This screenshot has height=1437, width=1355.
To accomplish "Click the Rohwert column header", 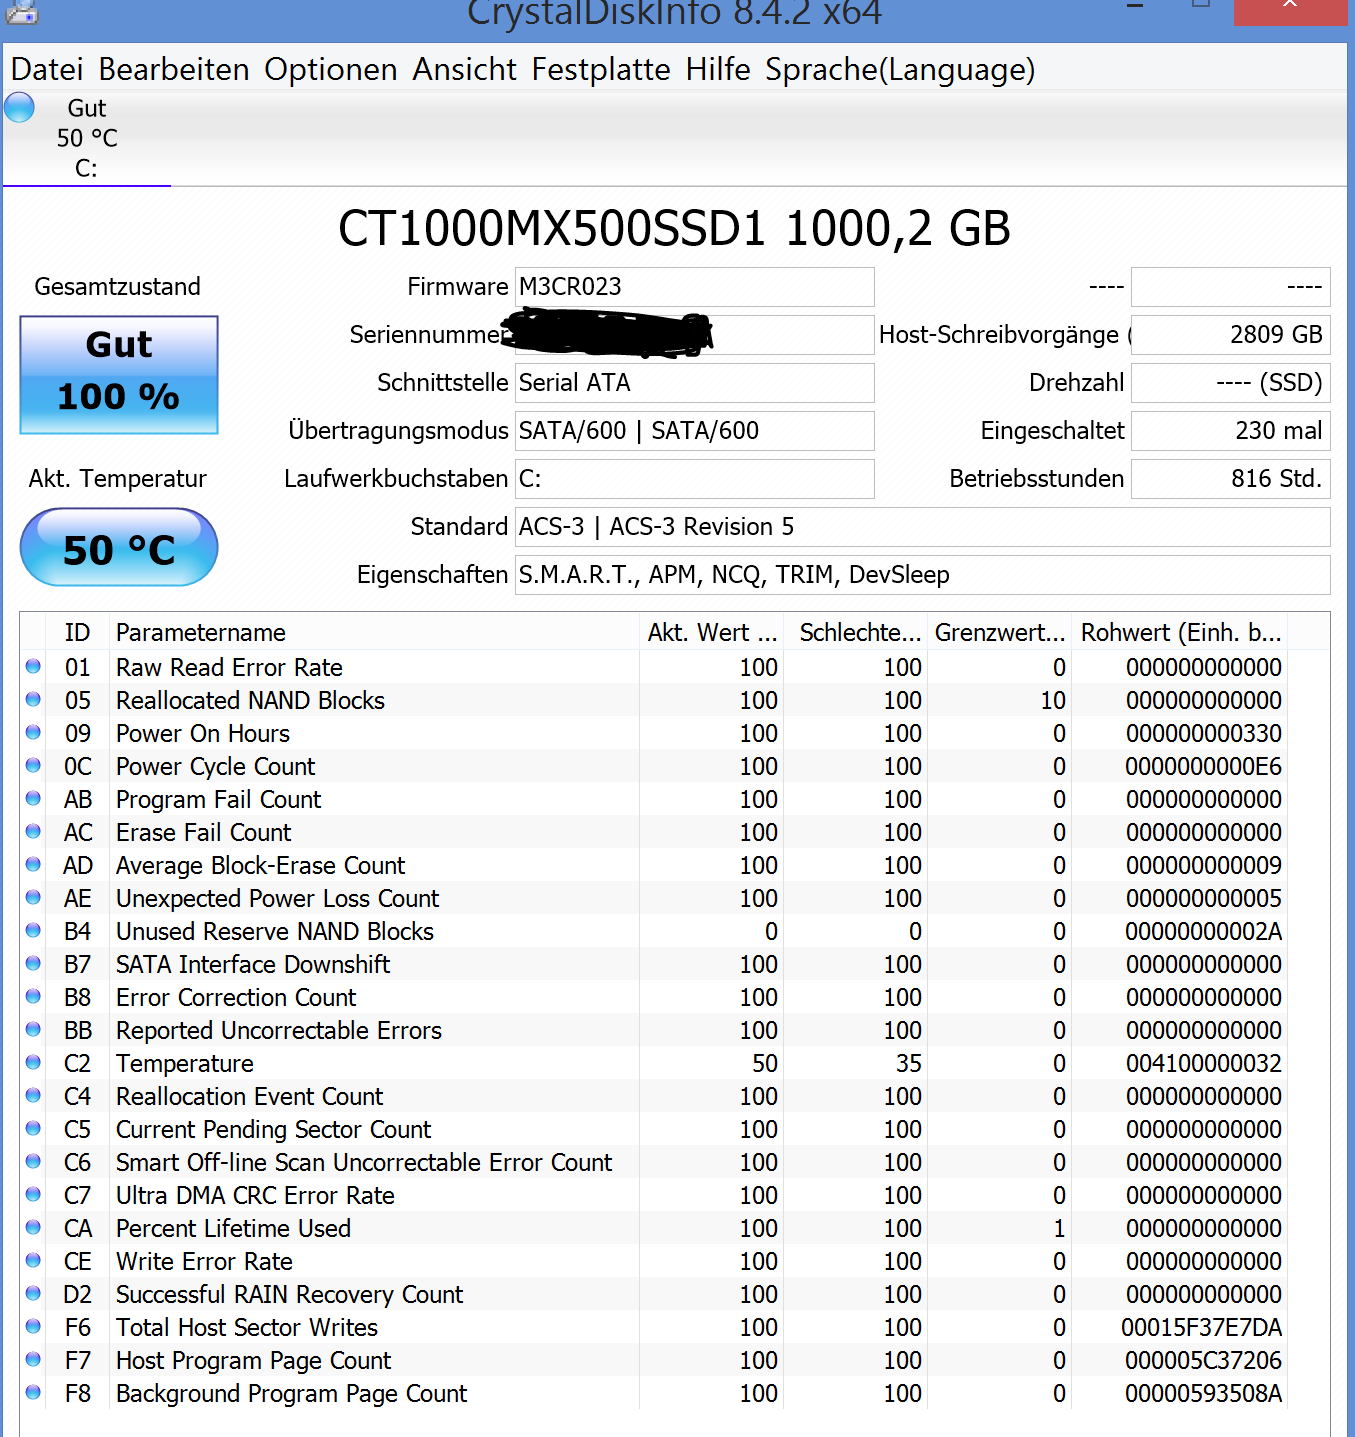I will click(x=1180, y=632).
